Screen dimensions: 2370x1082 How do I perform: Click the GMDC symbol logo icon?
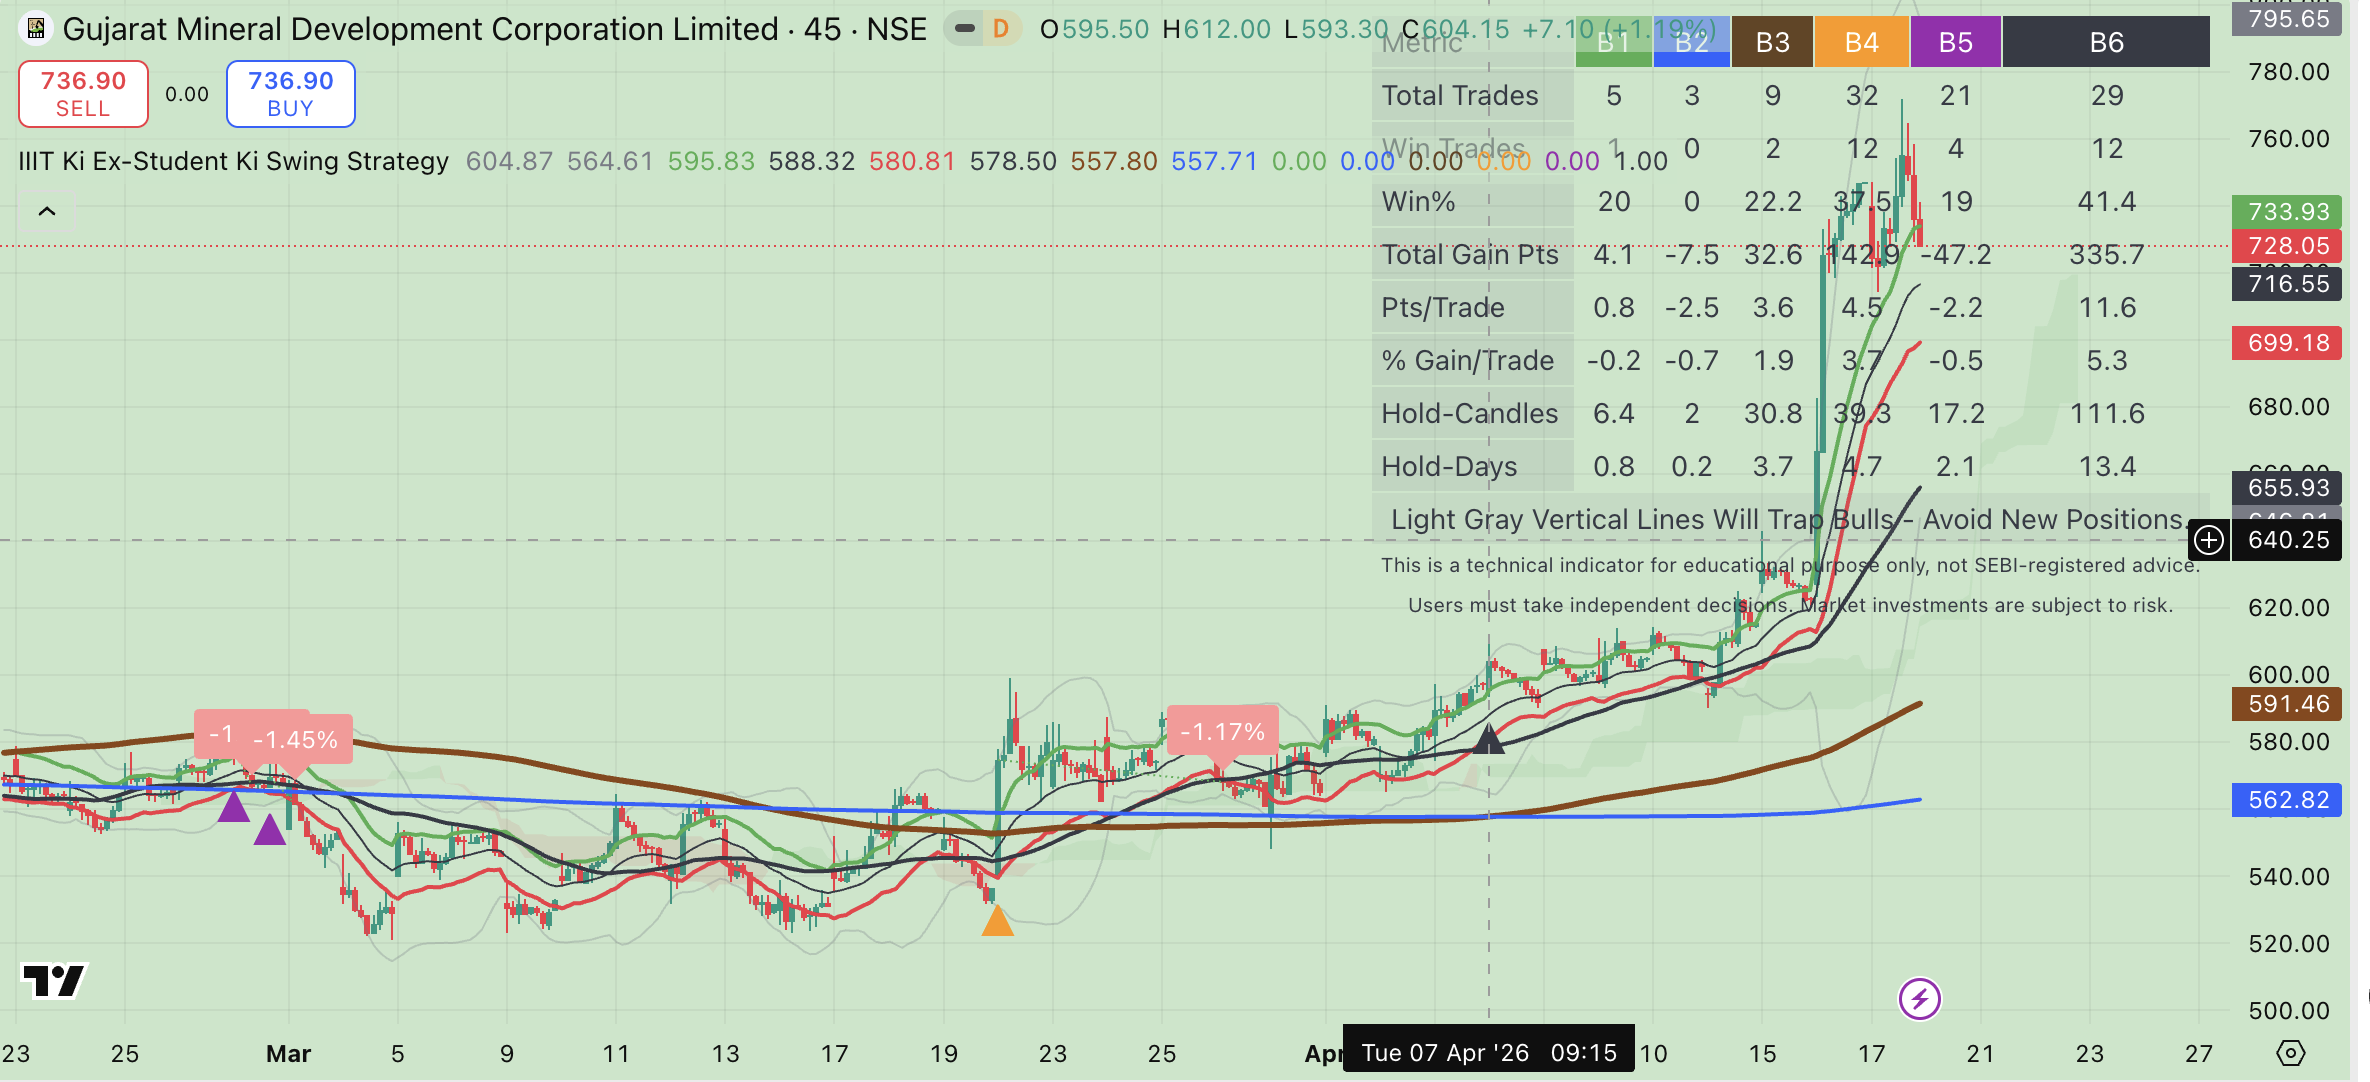36,29
